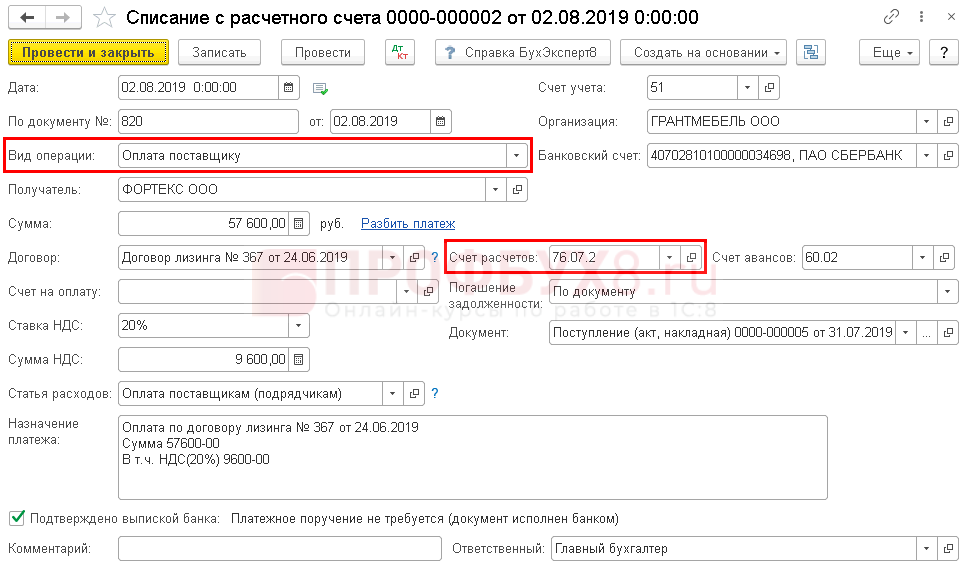Click Записать button
The height and width of the screenshot is (566, 967).
(x=219, y=52)
